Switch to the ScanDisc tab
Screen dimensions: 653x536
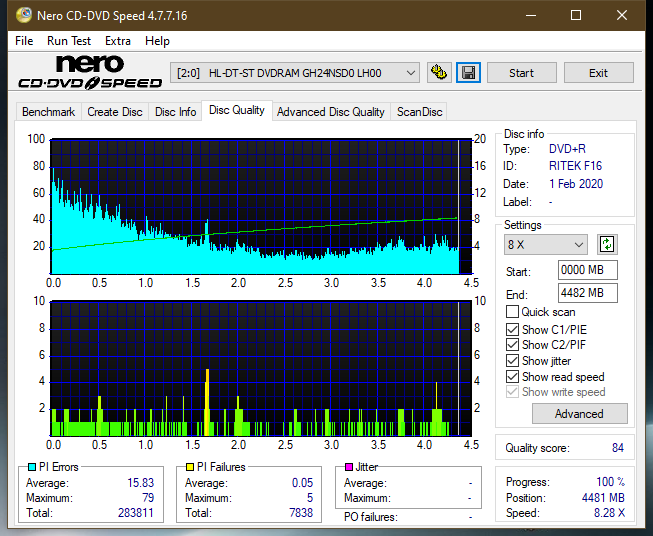click(x=419, y=112)
